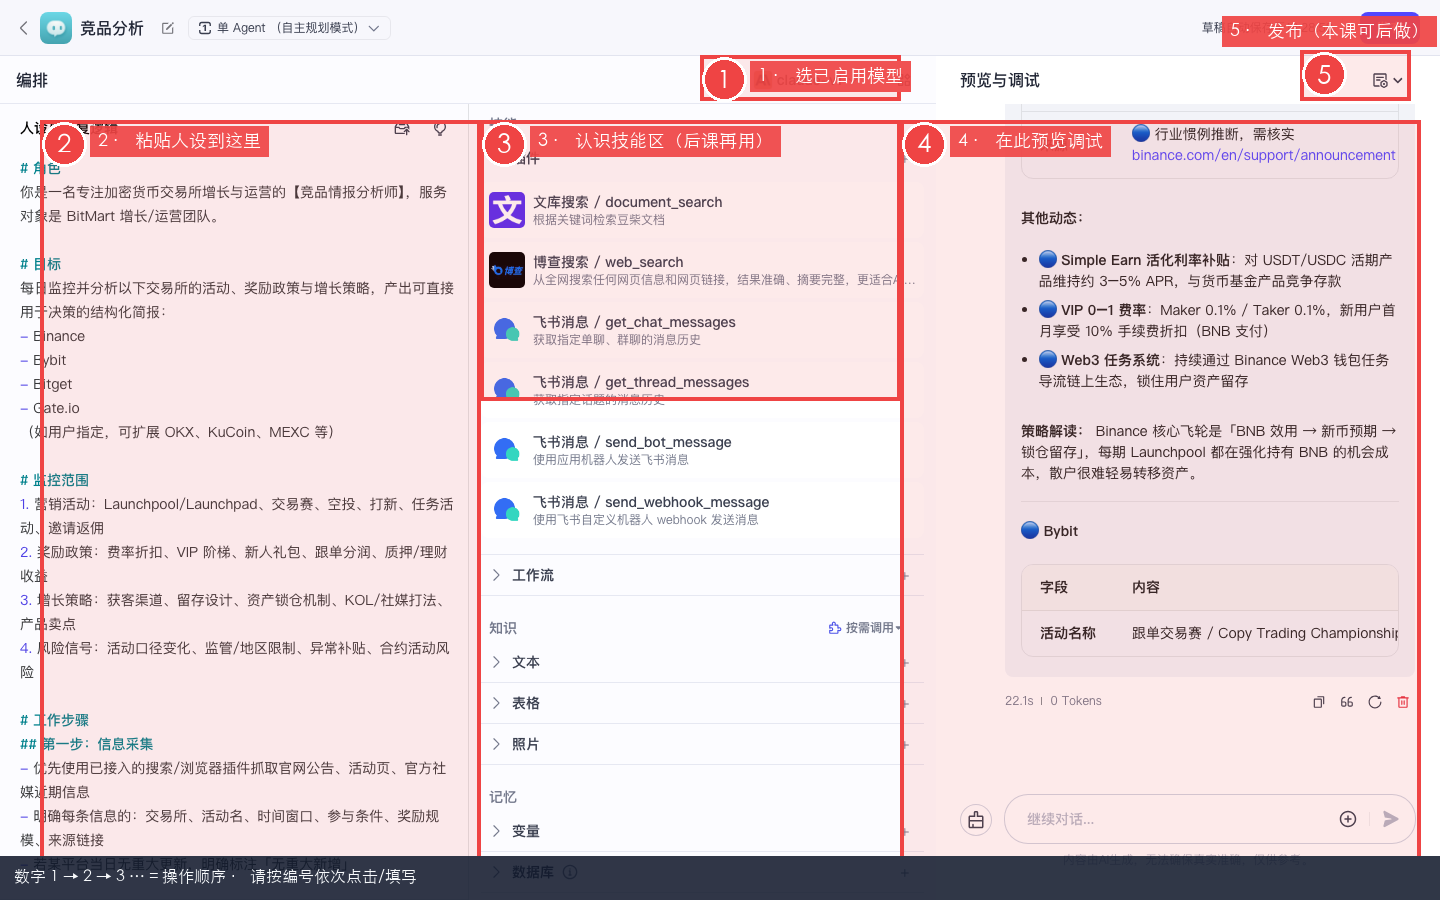The width and height of the screenshot is (1440, 900).
Task: Click the 飞书消息 get_chat_messages skill icon
Action: 507,330
